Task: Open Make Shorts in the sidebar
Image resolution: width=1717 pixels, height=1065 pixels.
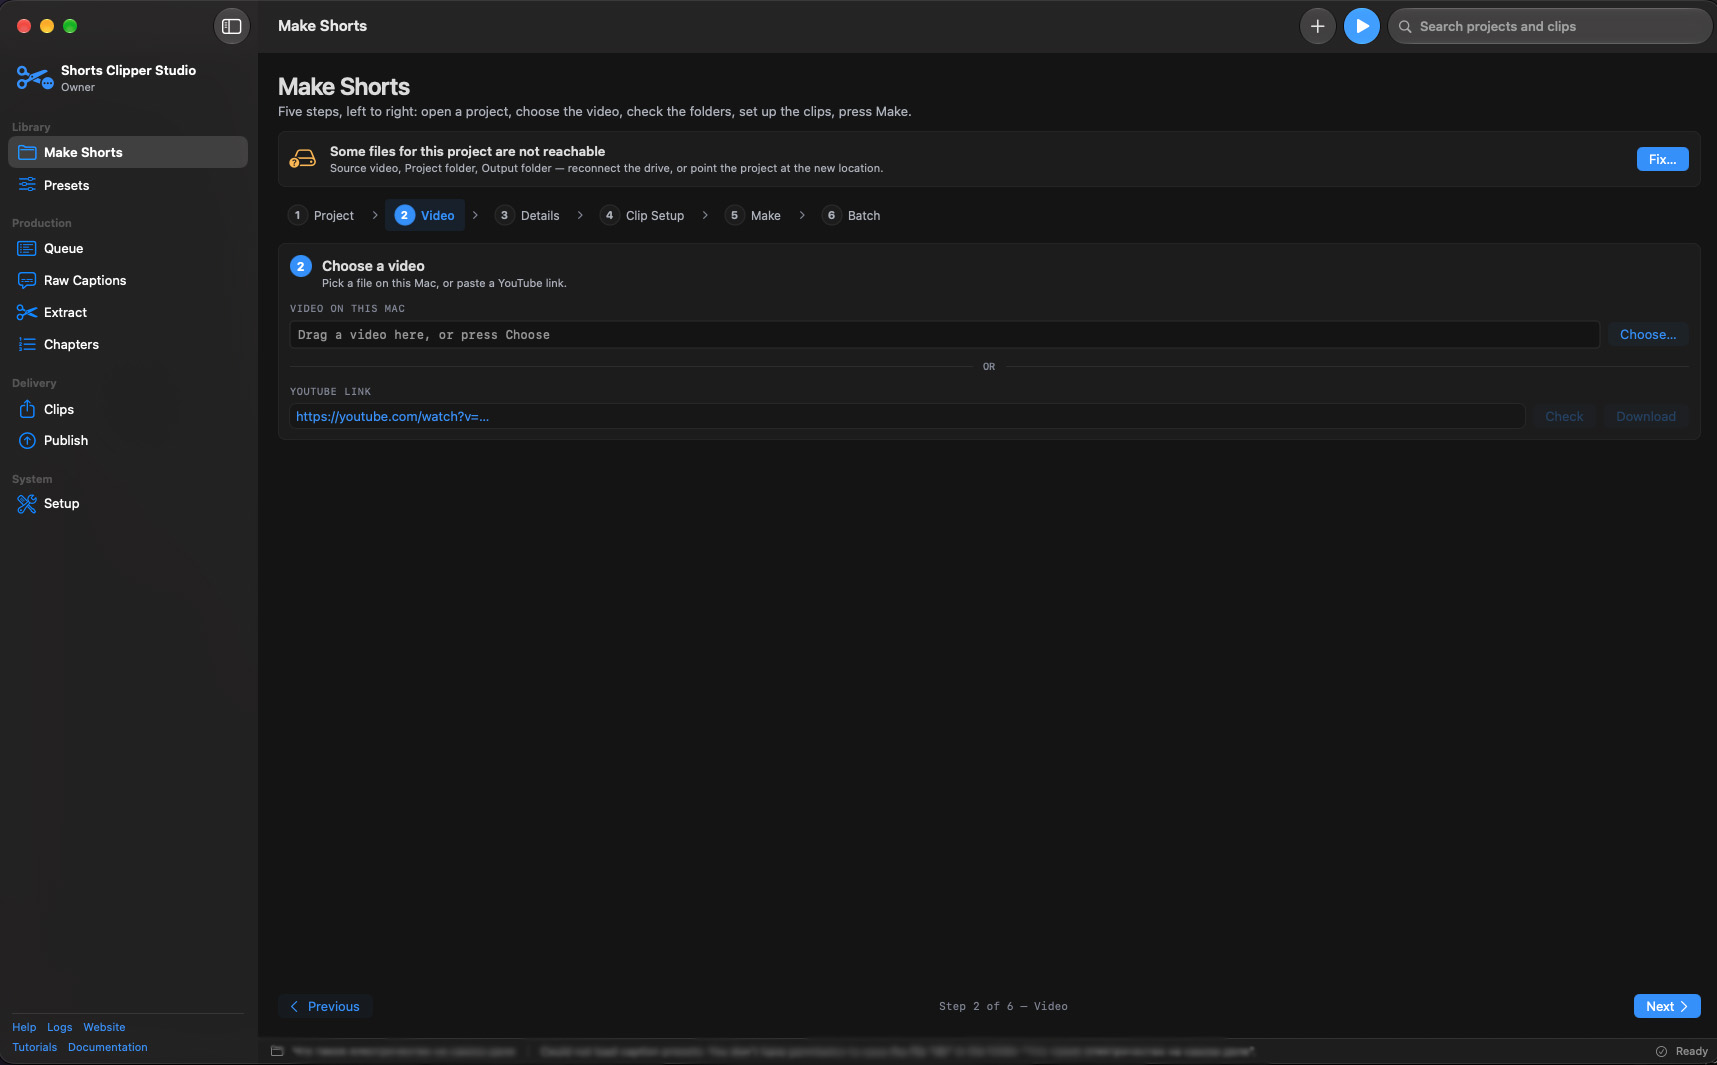Action: [x=128, y=152]
